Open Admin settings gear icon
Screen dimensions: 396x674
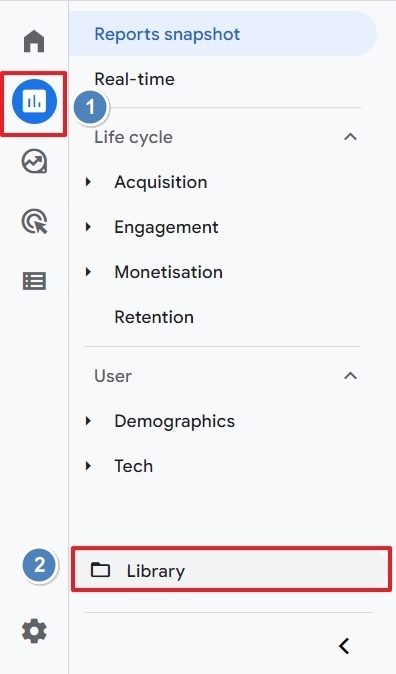click(x=34, y=631)
